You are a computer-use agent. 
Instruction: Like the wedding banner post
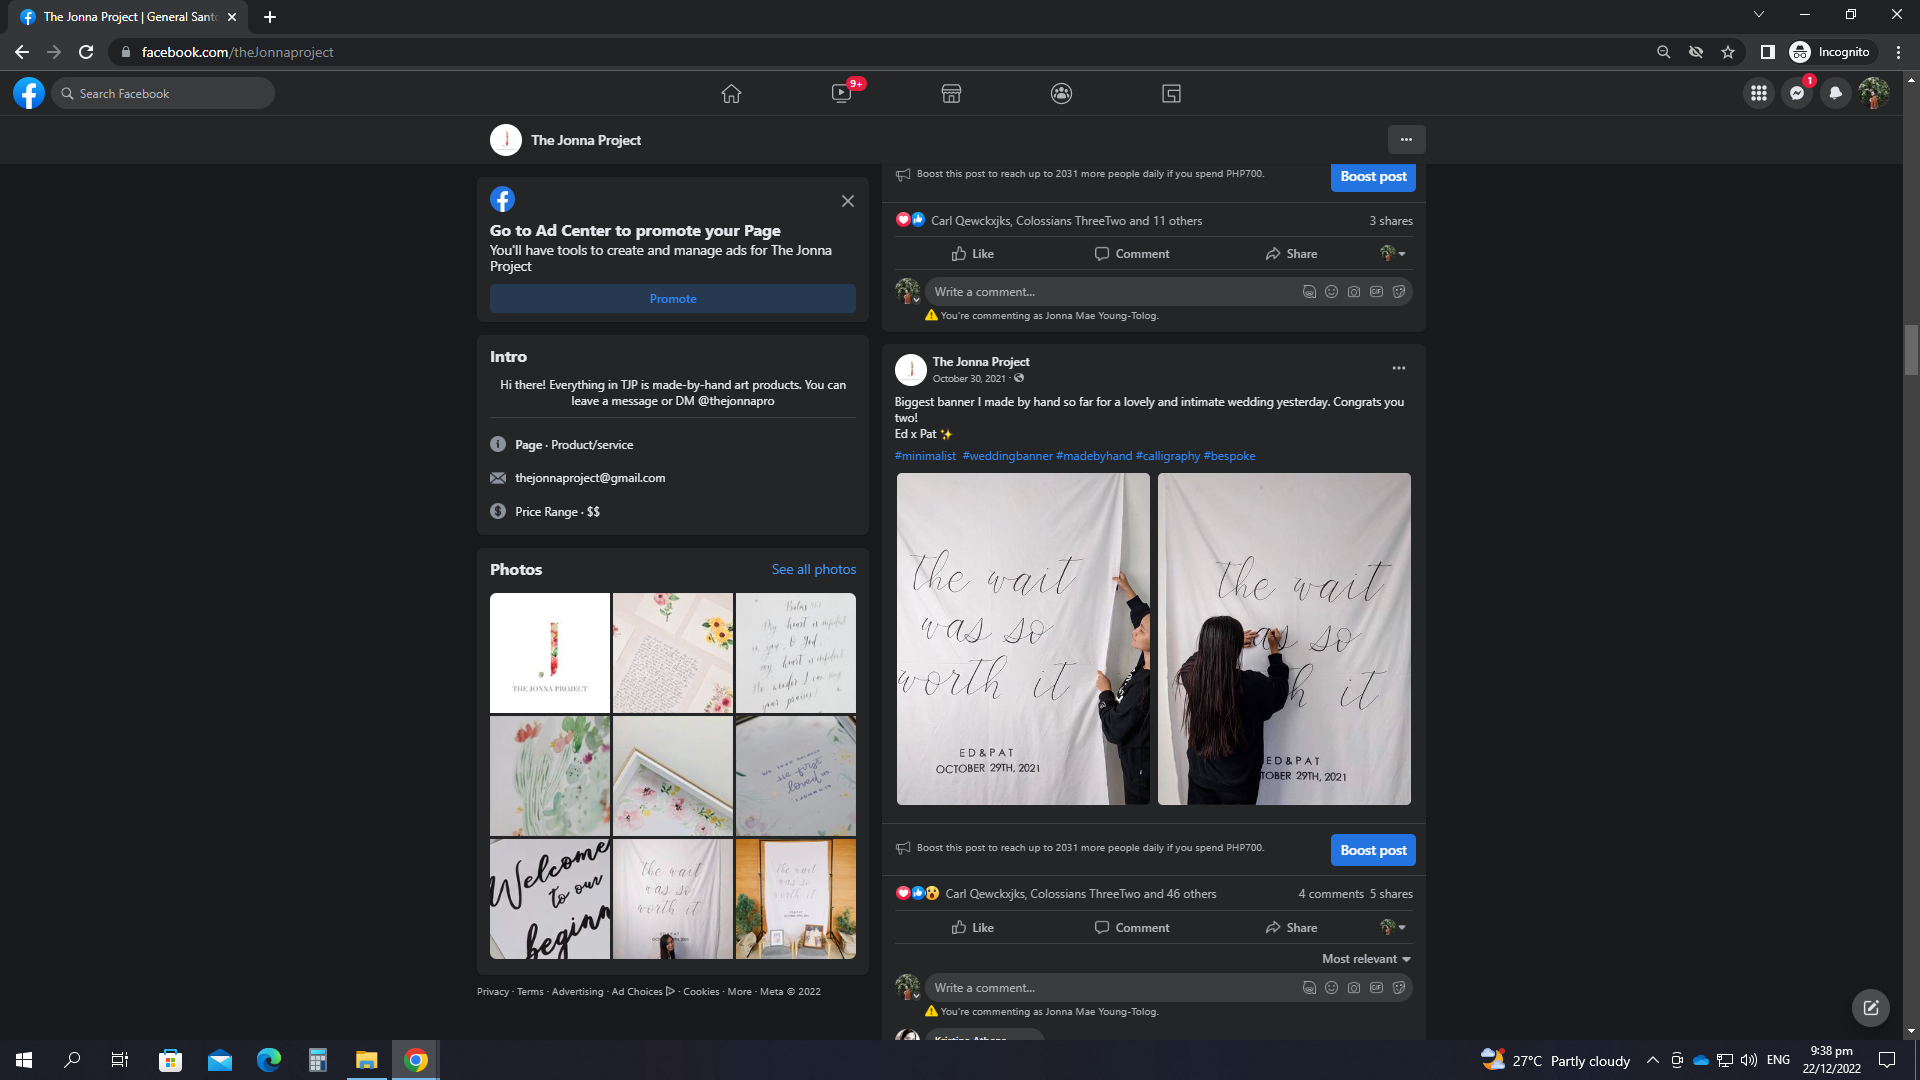(972, 927)
